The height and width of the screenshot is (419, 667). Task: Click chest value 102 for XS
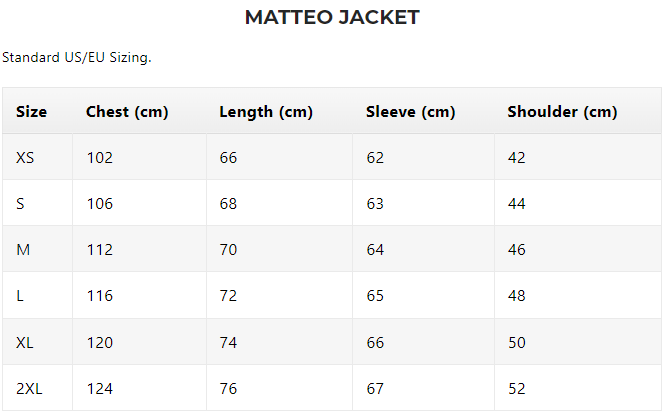(x=100, y=158)
